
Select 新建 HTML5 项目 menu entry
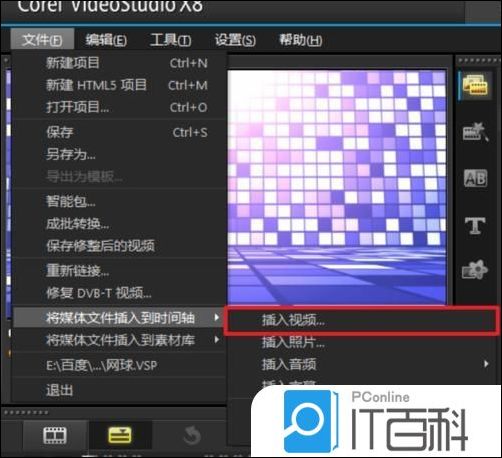pos(120,85)
